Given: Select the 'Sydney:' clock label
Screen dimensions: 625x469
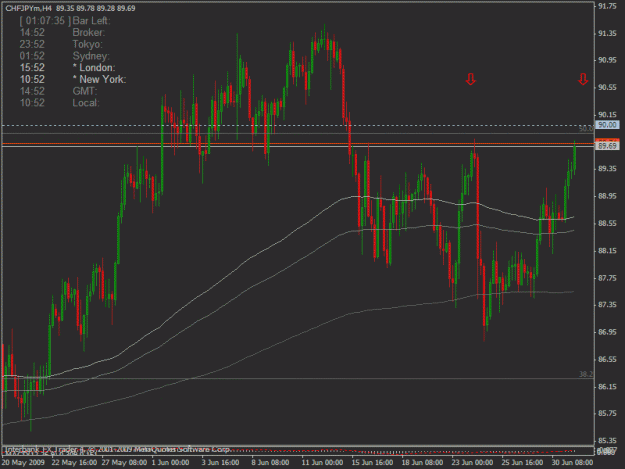Looking at the screenshot, I should [x=91, y=56].
